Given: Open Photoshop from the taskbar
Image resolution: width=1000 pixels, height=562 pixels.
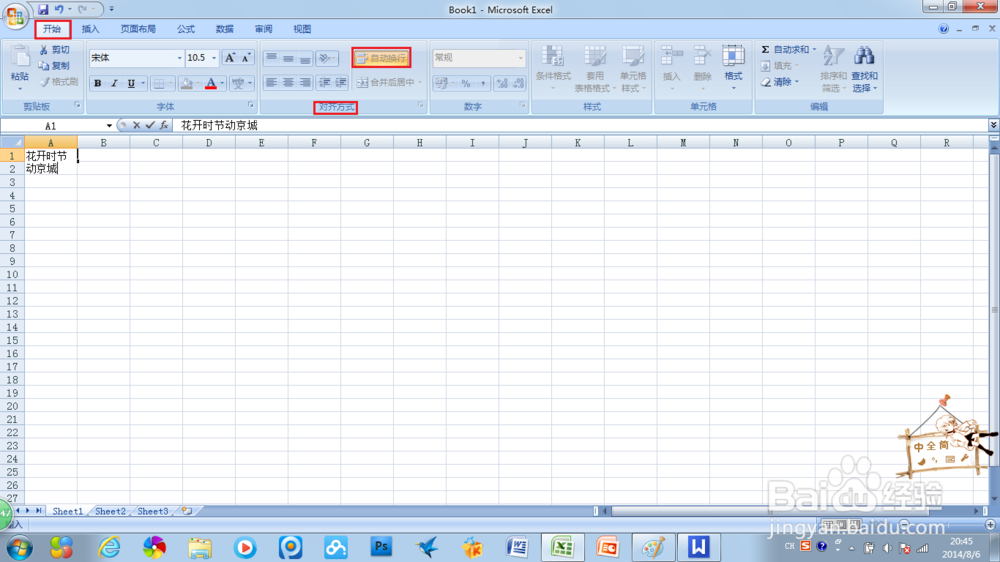Looking at the screenshot, I should click(x=381, y=547).
